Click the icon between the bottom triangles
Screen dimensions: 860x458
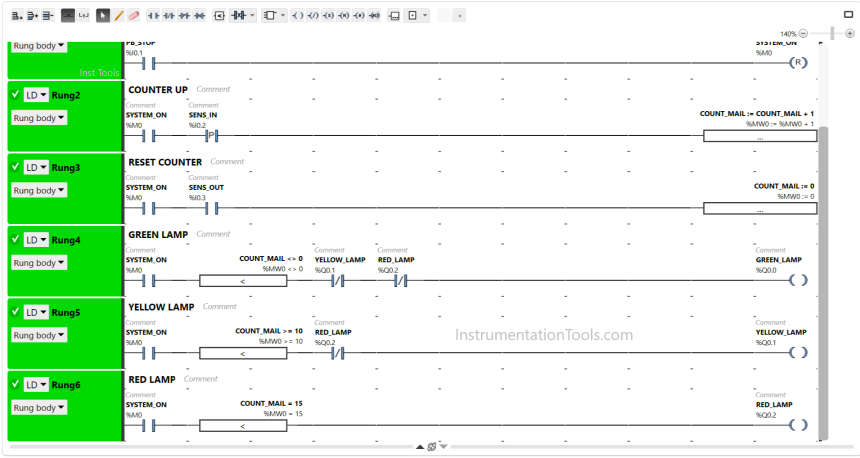tap(432, 447)
